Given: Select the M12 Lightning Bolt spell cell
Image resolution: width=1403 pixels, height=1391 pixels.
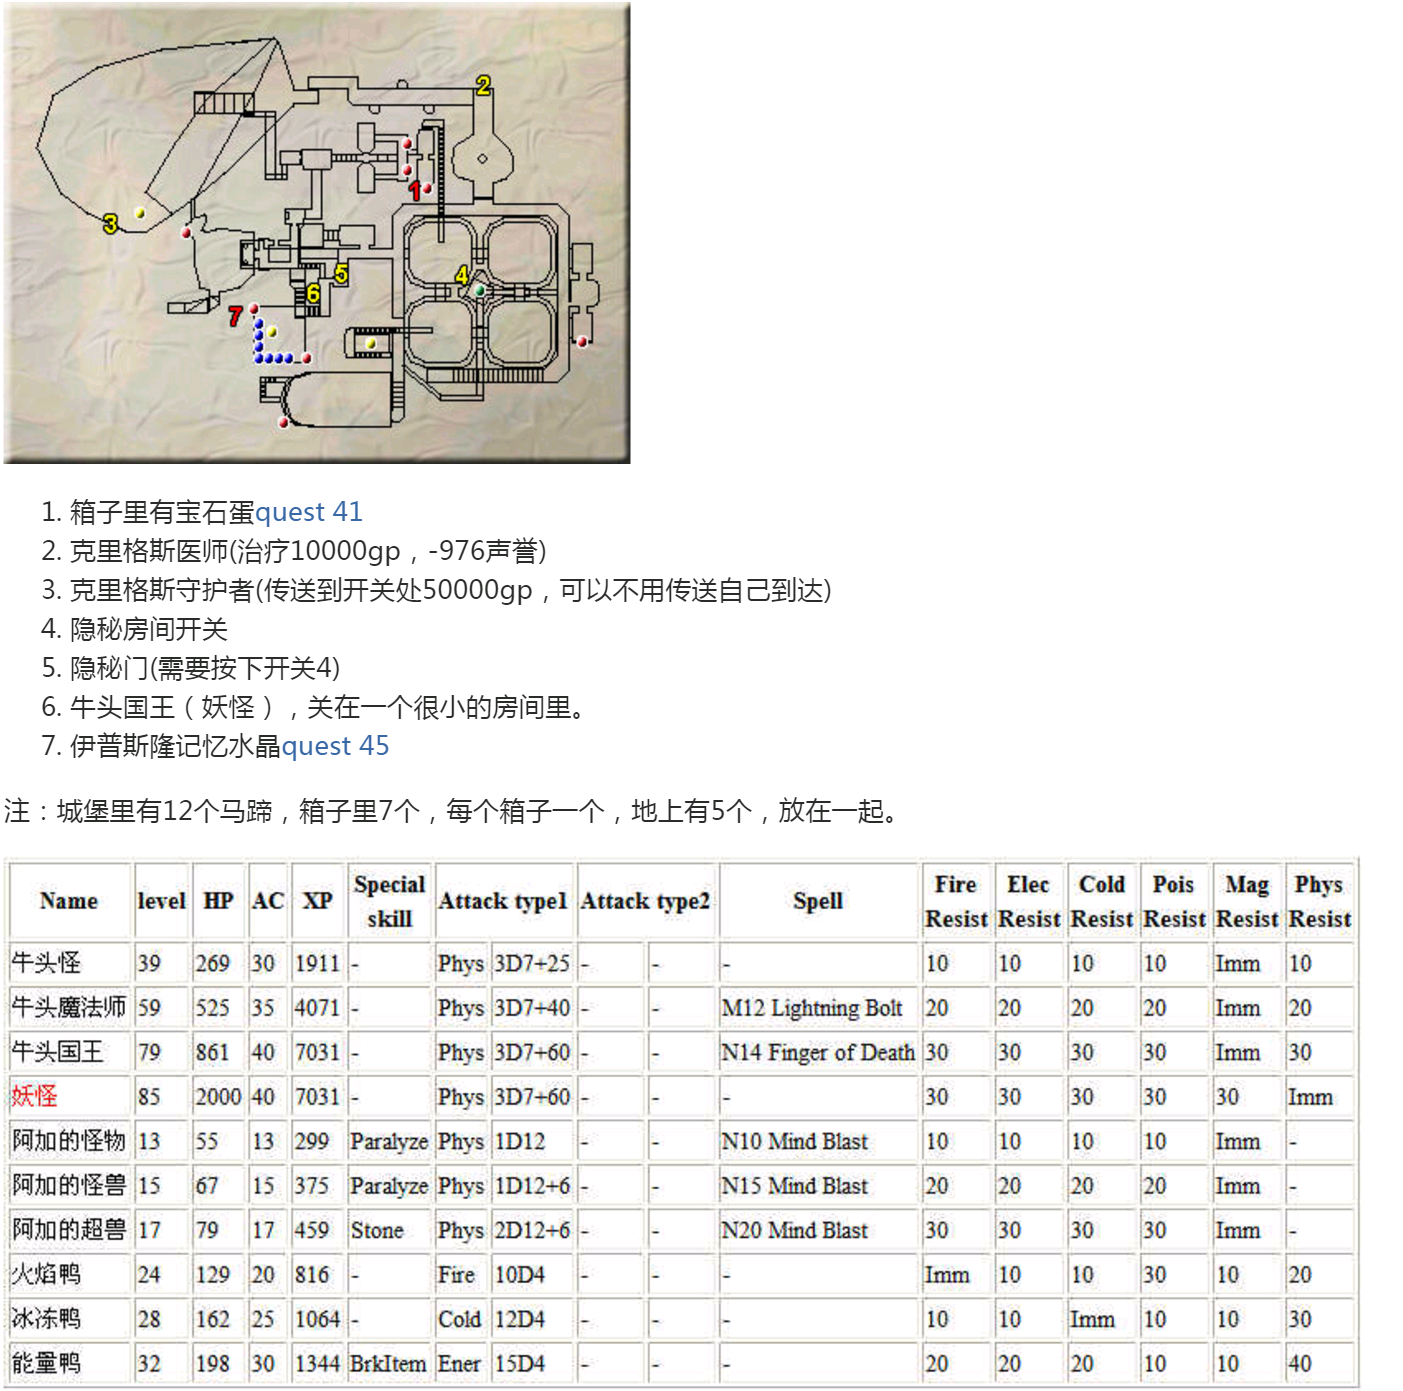Looking at the screenshot, I should pos(818,1008).
